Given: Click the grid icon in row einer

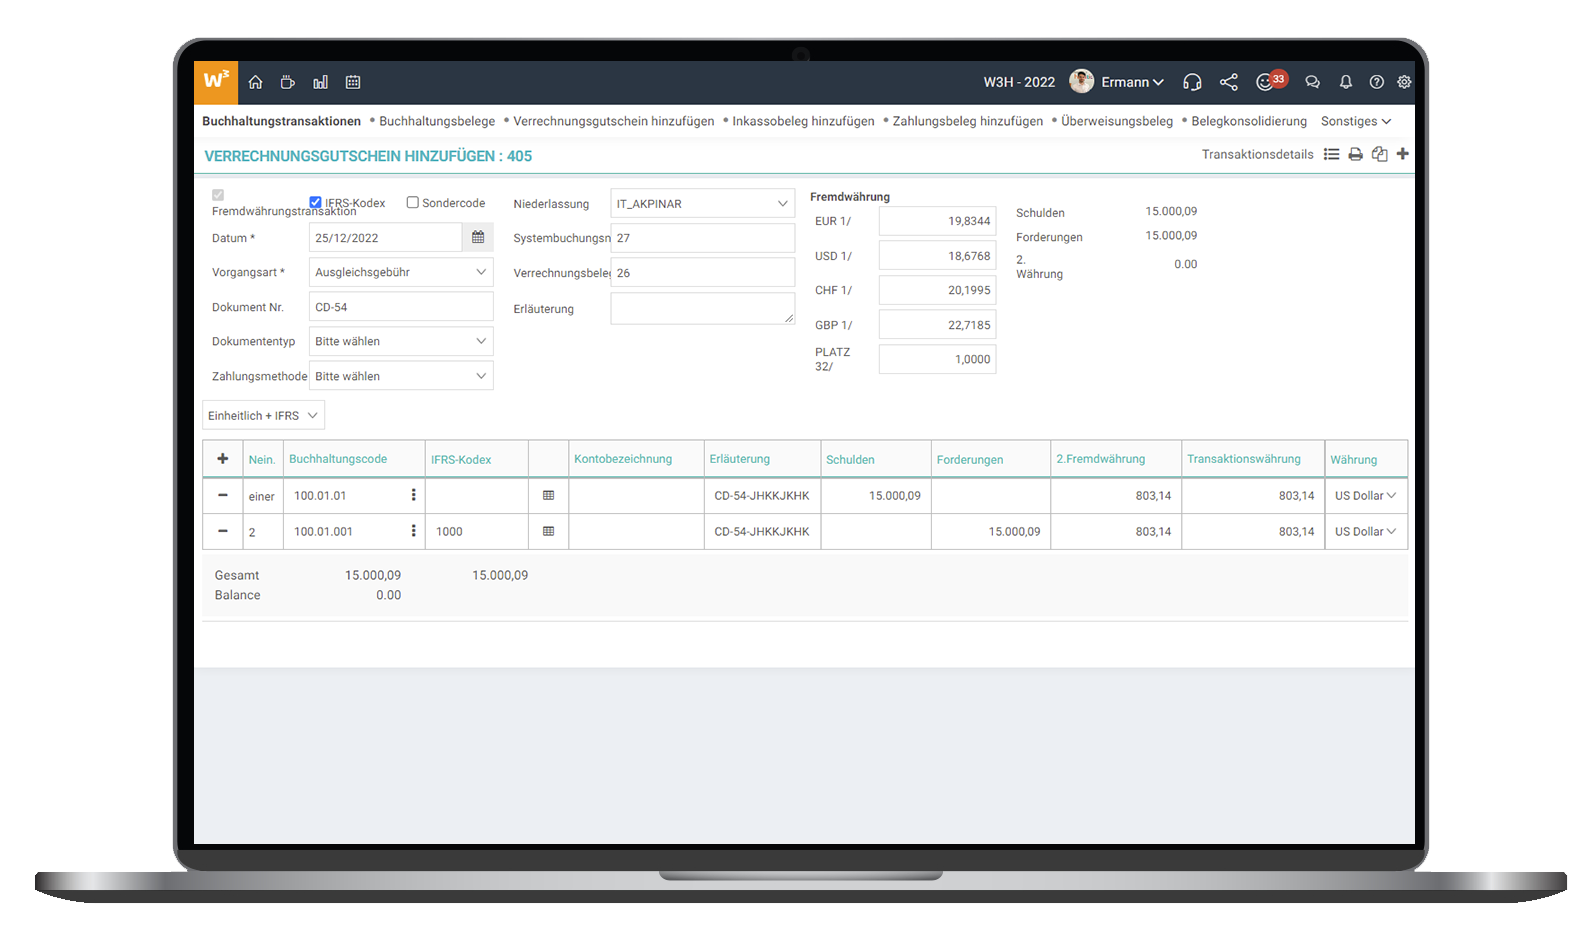Looking at the screenshot, I should click(548, 495).
